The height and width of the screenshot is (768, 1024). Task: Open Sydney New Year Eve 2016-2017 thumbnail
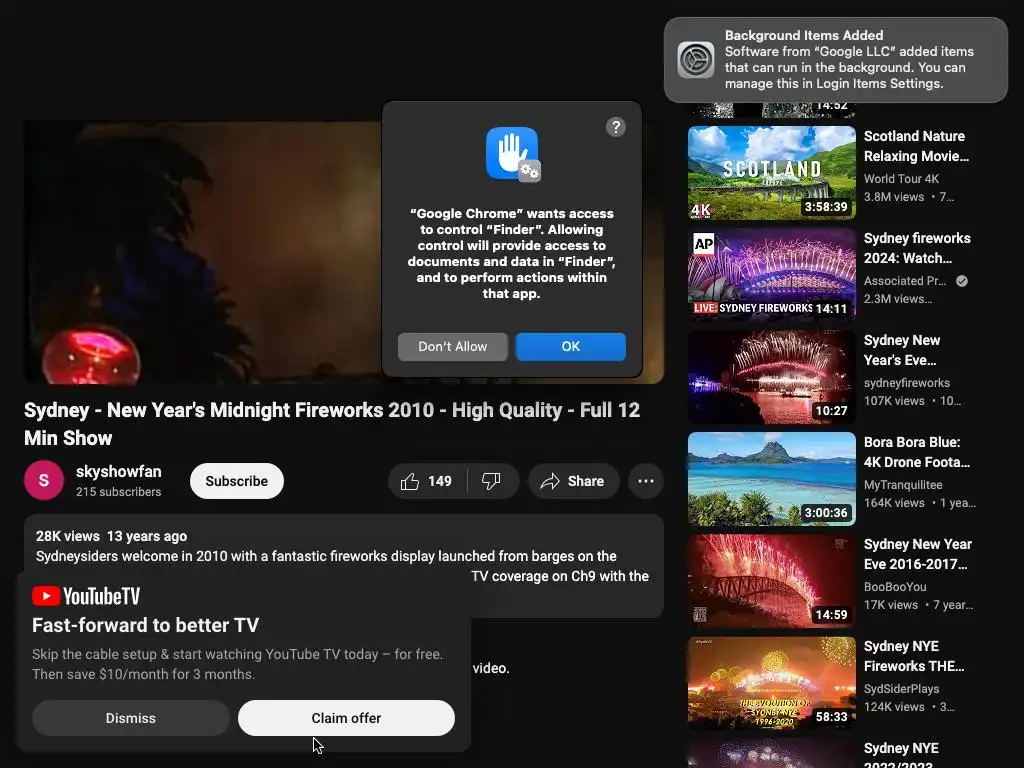click(771, 581)
